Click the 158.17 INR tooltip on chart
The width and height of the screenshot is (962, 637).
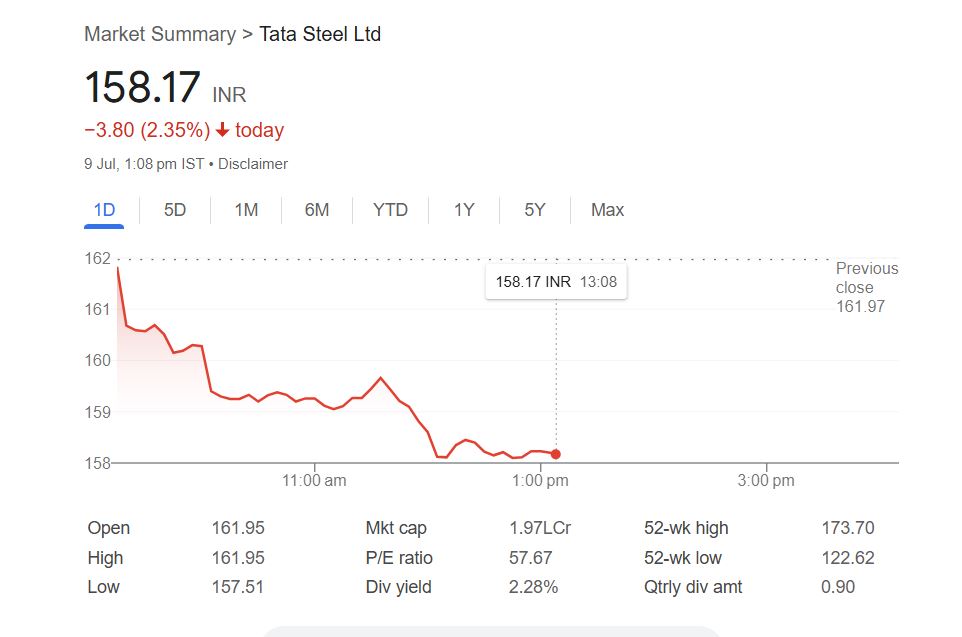(x=556, y=282)
